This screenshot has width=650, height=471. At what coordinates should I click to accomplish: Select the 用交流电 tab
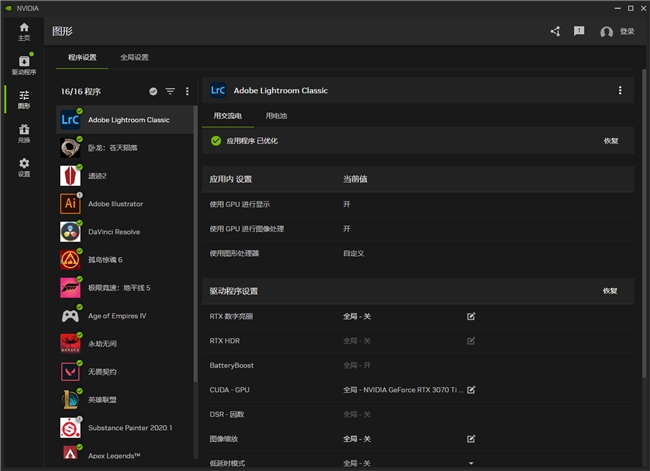point(228,116)
